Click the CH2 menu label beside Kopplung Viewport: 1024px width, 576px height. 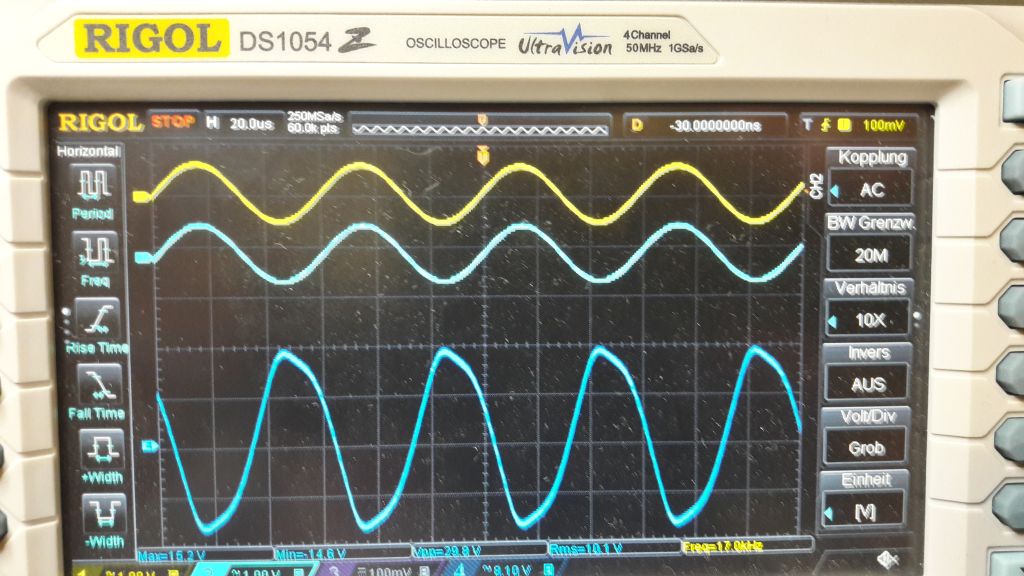(816, 186)
